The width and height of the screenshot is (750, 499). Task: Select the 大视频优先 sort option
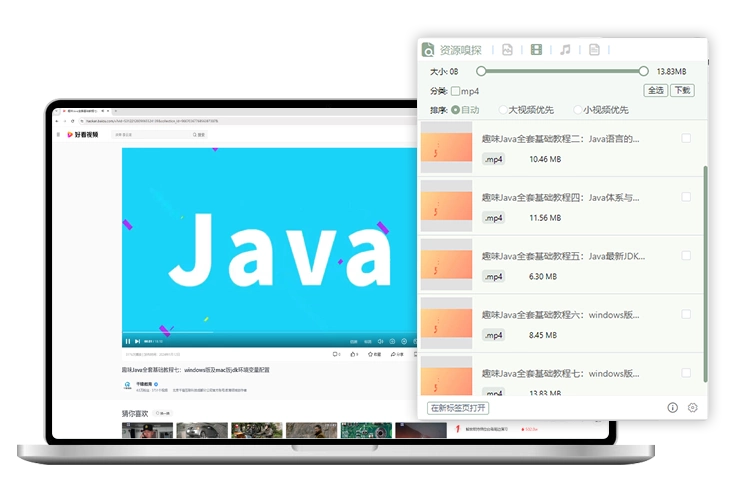point(503,110)
